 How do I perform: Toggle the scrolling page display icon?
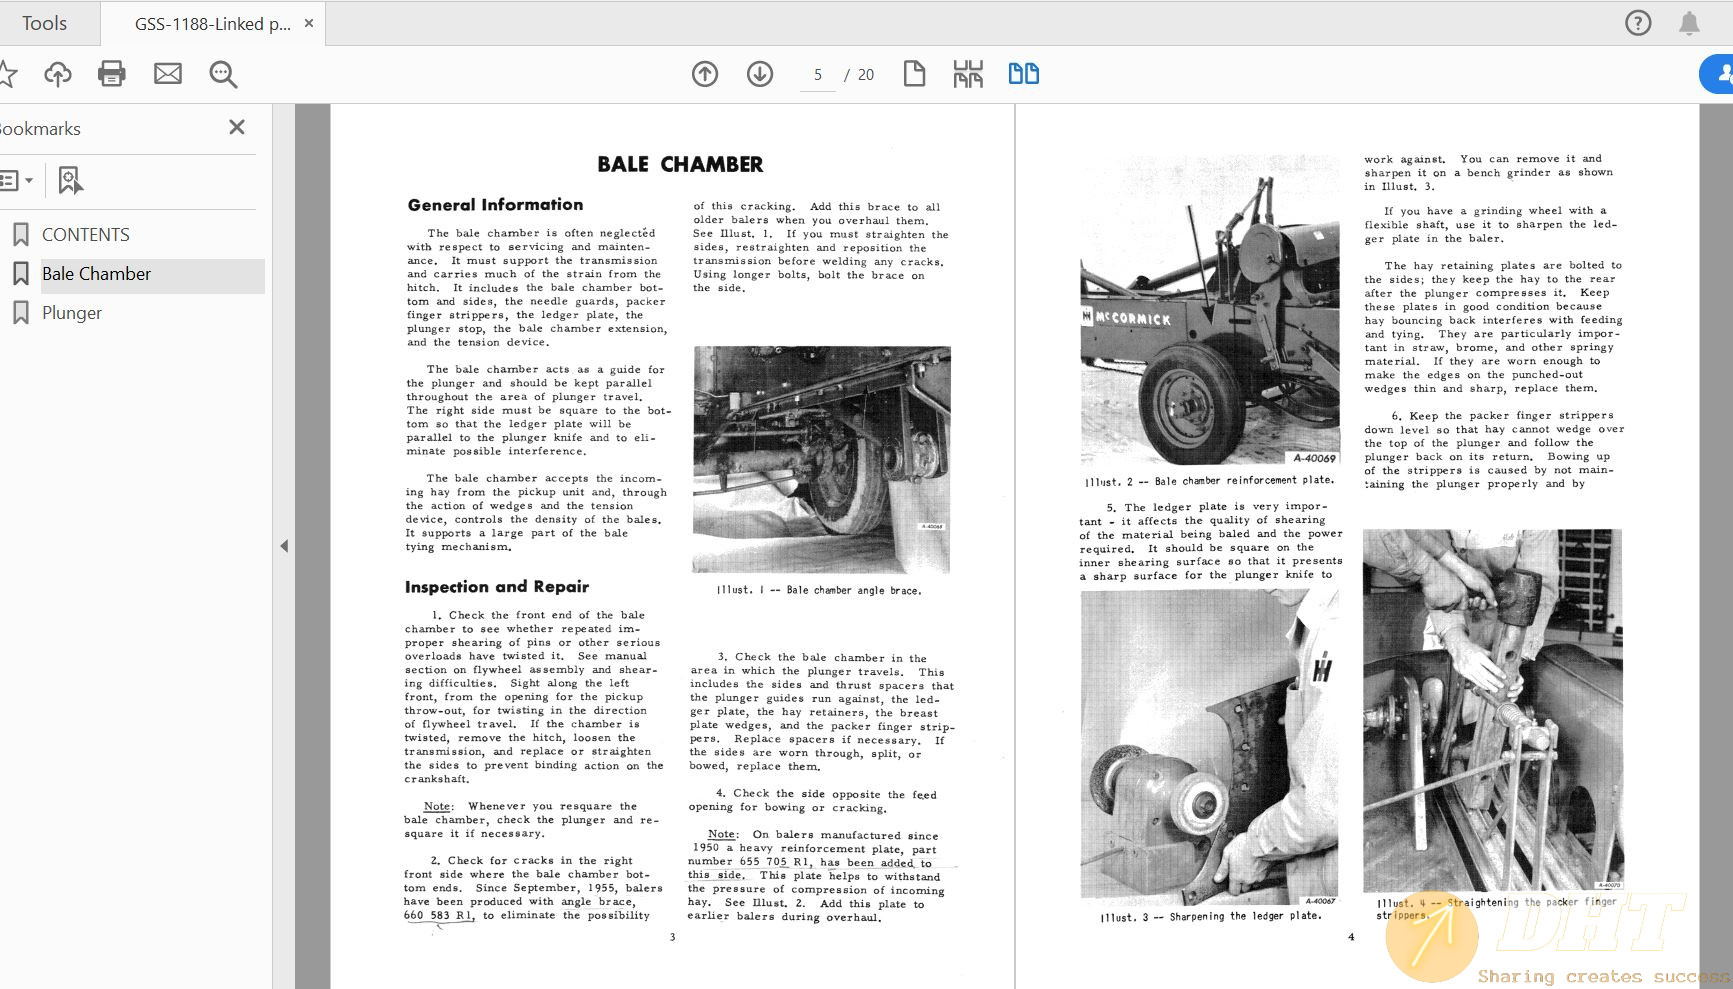pos(968,74)
